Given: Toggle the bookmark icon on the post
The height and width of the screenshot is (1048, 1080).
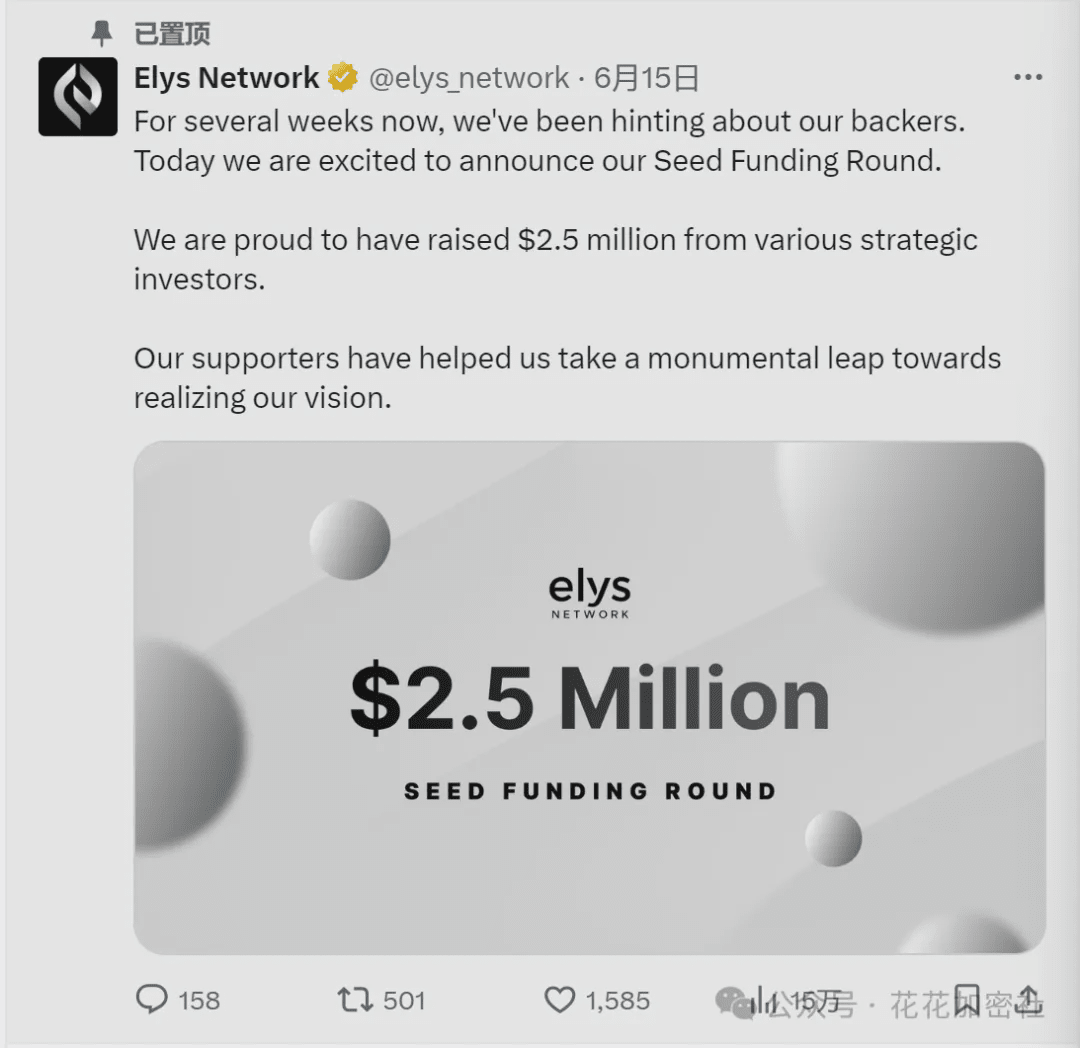Looking at the screenshot, I should coord(966,999).
